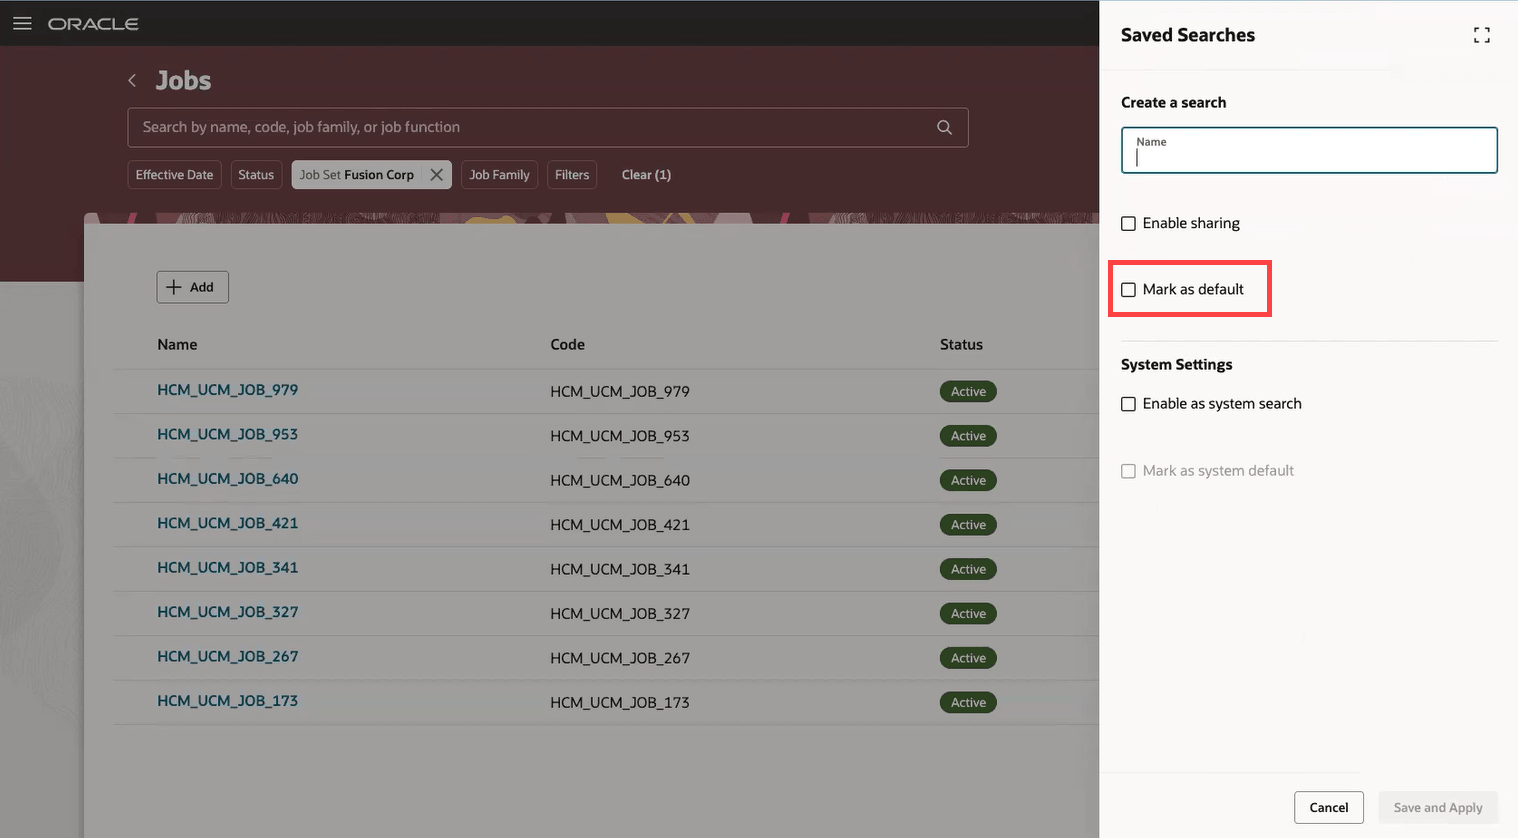Viewport: 1518px width, 838px height.
Task: Open the Effective Date filter
Action: 174,174
